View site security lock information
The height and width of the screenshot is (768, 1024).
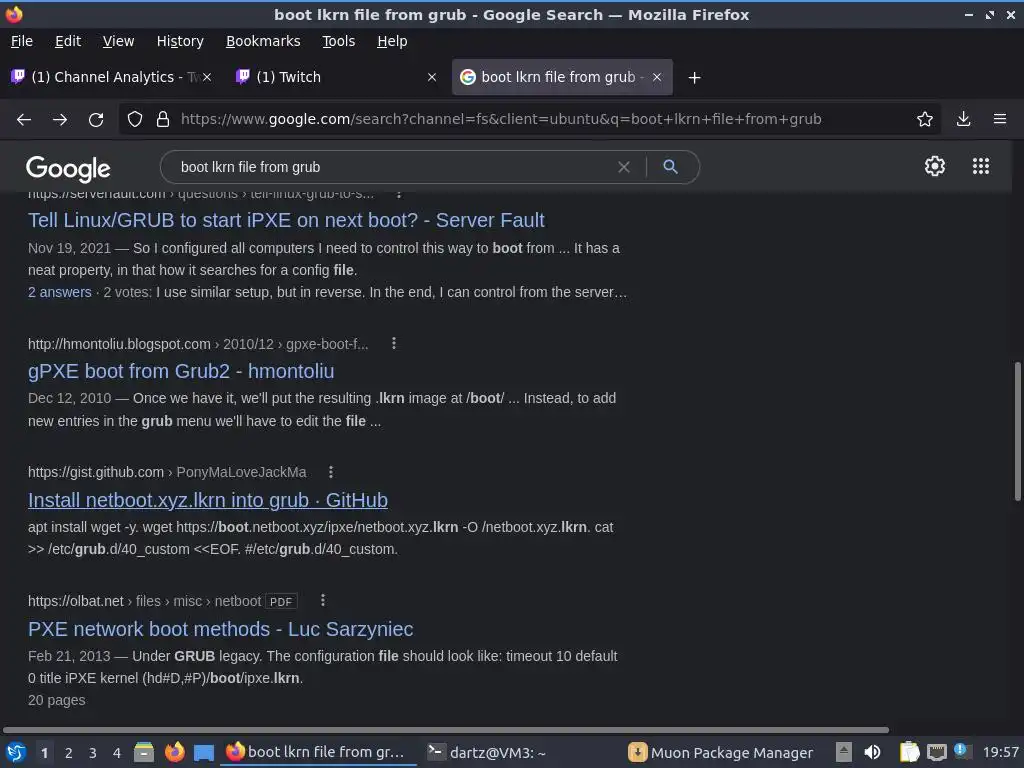[163, 120]
